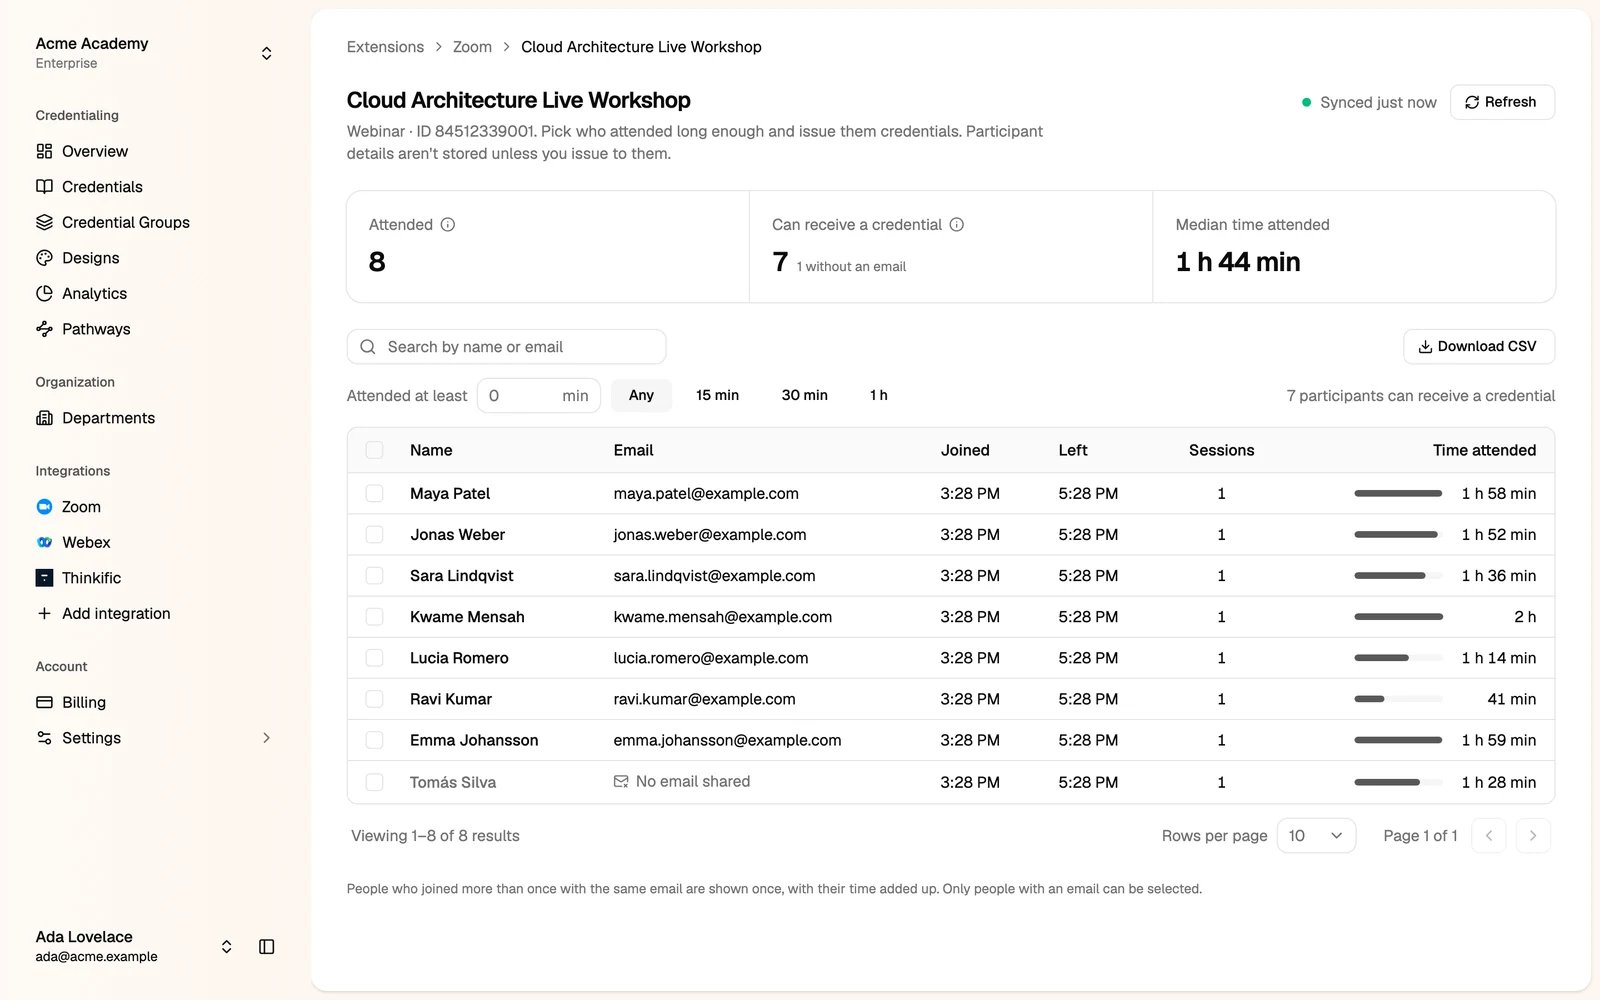This screenshot has width=1600, height=1000.
Task: Collapse the sidebar with the panel icon
Action: click(267, 947)
